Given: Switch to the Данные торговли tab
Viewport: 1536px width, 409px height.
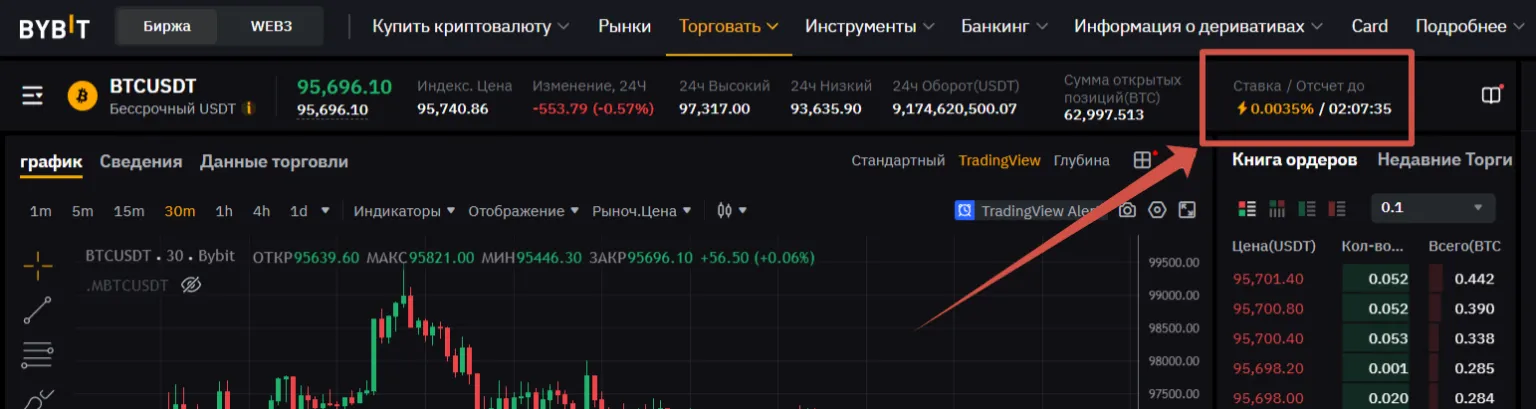Looking at the screenshot, I should coord(274,162).
